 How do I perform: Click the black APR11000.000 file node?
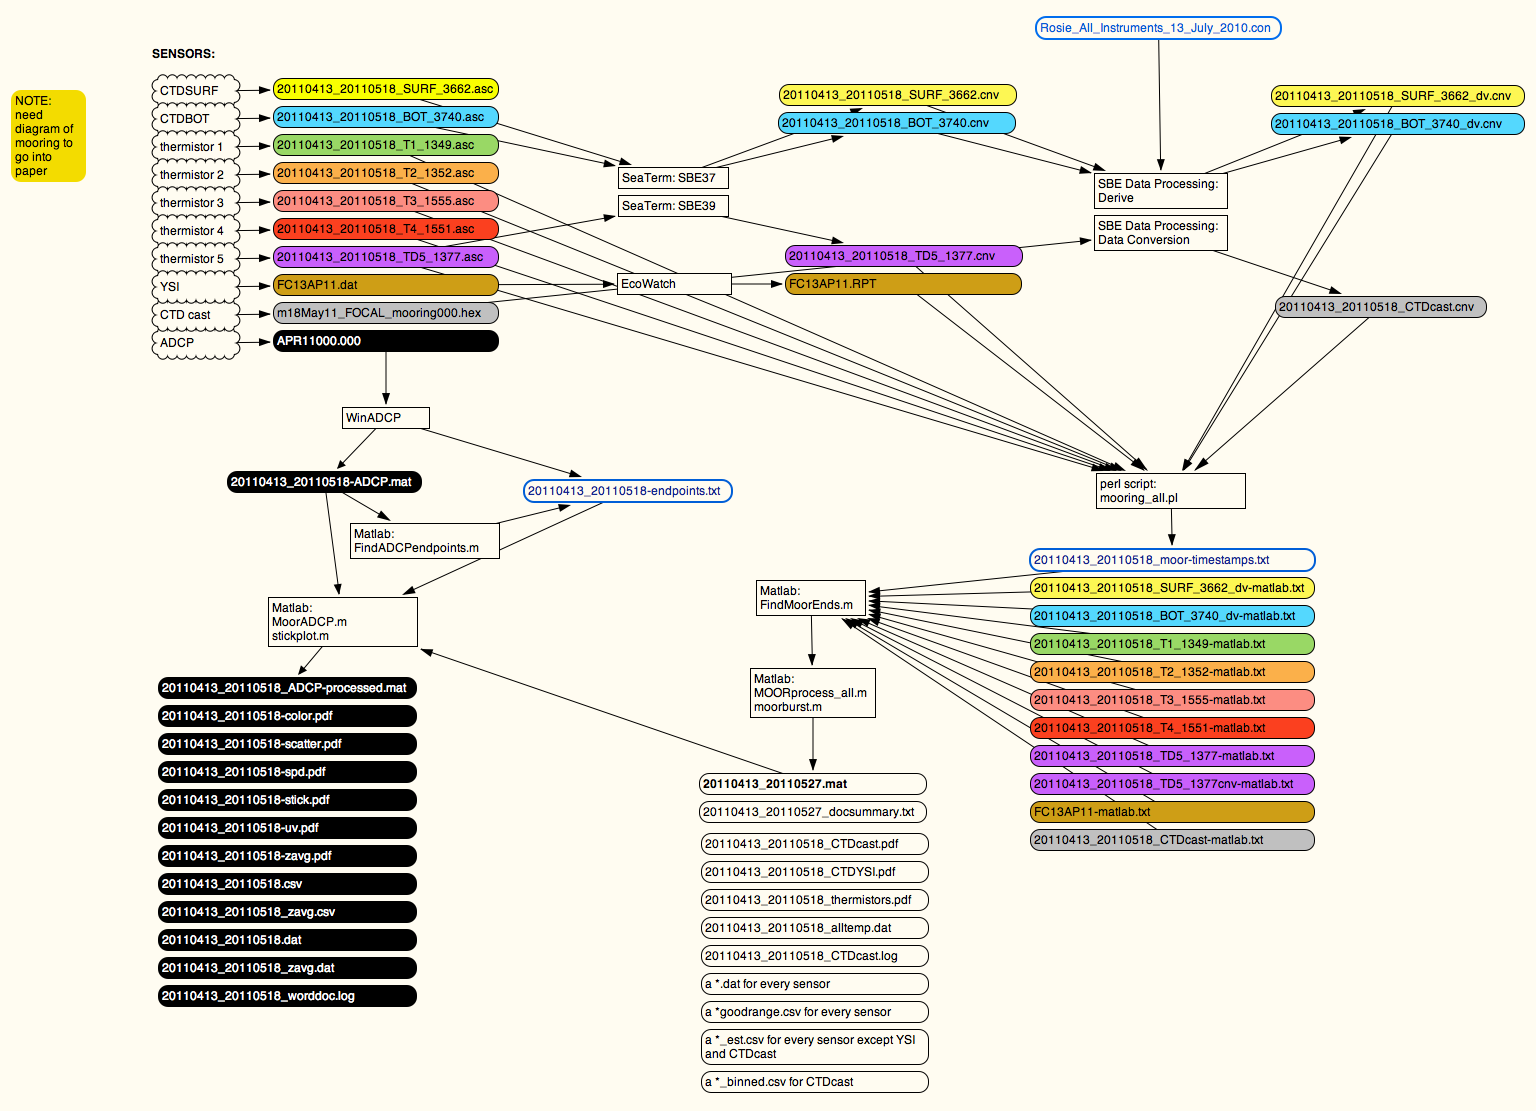[385, 341]
